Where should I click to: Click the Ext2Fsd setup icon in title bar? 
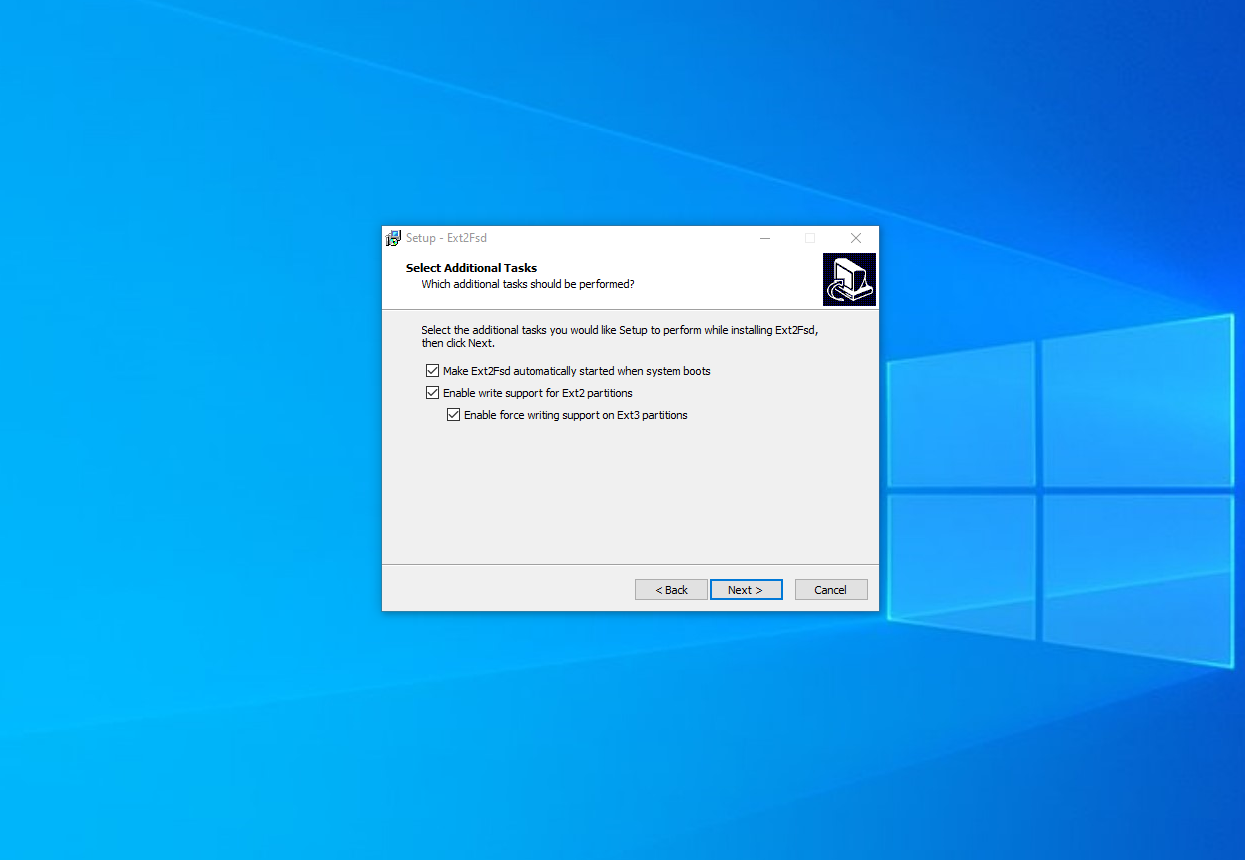(x=393, y=238)
